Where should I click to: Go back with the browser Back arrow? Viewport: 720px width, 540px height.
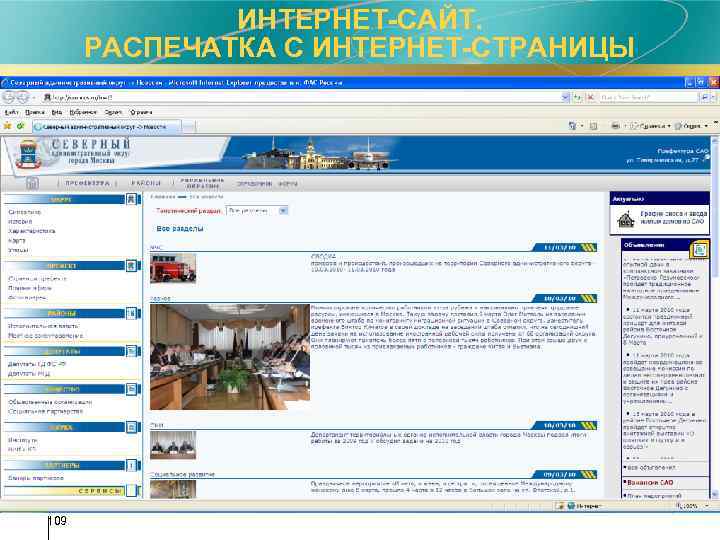[9, 97]
